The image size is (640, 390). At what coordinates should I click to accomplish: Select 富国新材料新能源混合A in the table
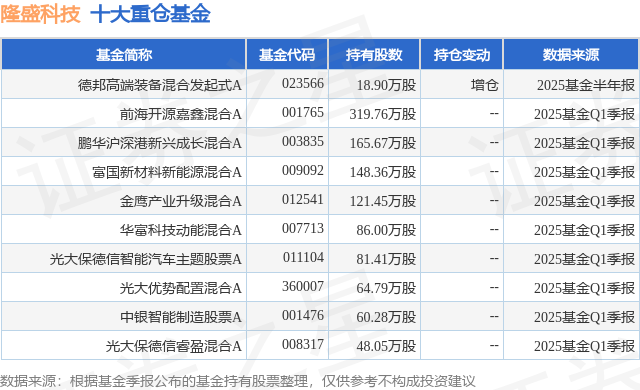click(167, 172)
